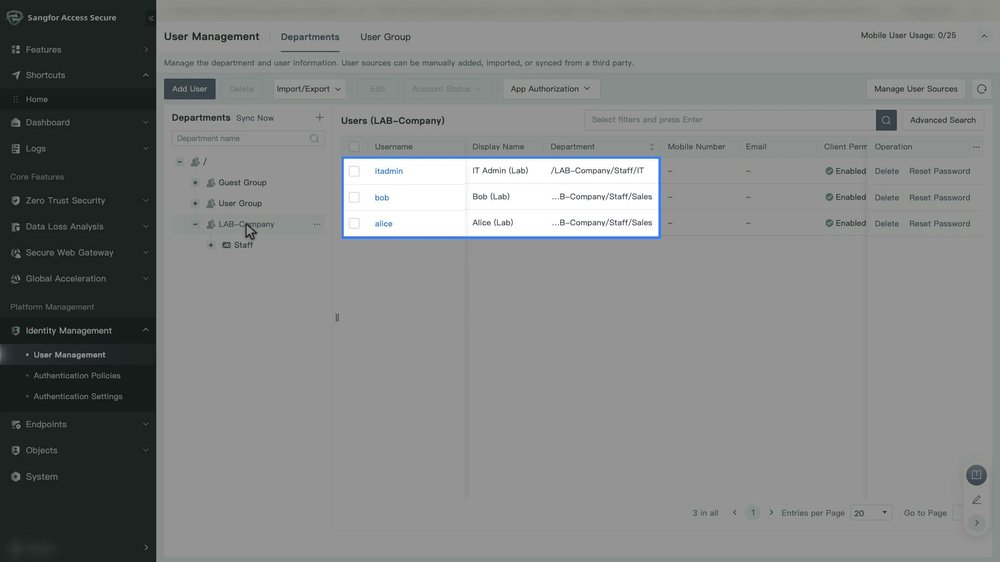The height and width of the screenshot is (562, 1000).
Task: Open the floating help book icon
Action: [976, 475]
